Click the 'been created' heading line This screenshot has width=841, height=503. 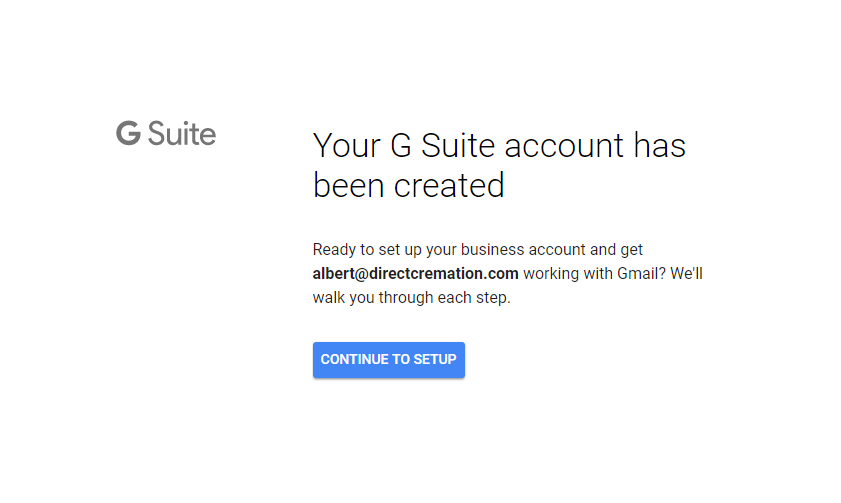(x=408, y=186)
